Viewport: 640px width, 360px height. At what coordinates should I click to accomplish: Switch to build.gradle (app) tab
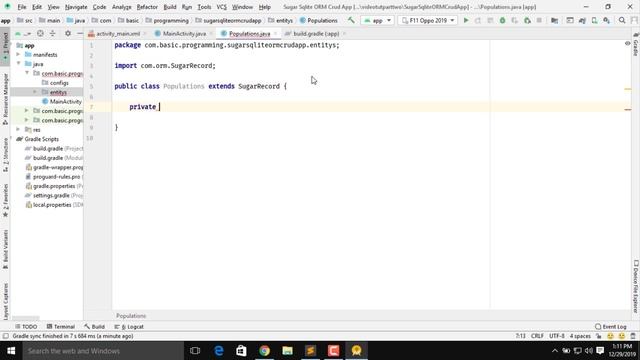(316, 33)
